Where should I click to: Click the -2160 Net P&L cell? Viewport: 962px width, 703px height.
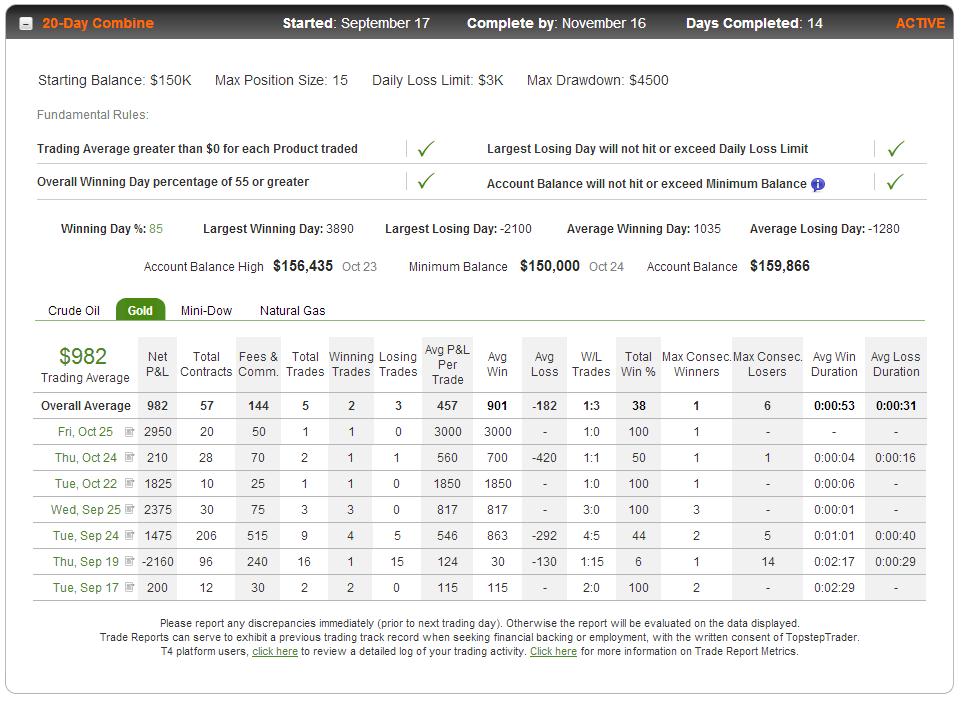[x=158, y=561]
